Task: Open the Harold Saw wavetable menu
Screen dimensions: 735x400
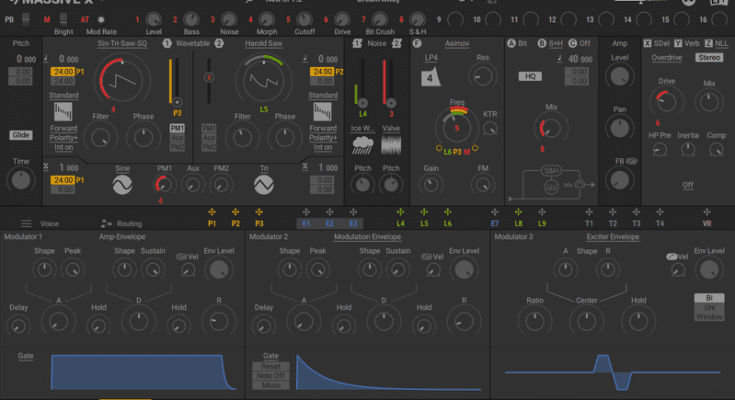Action: (264, 44)
